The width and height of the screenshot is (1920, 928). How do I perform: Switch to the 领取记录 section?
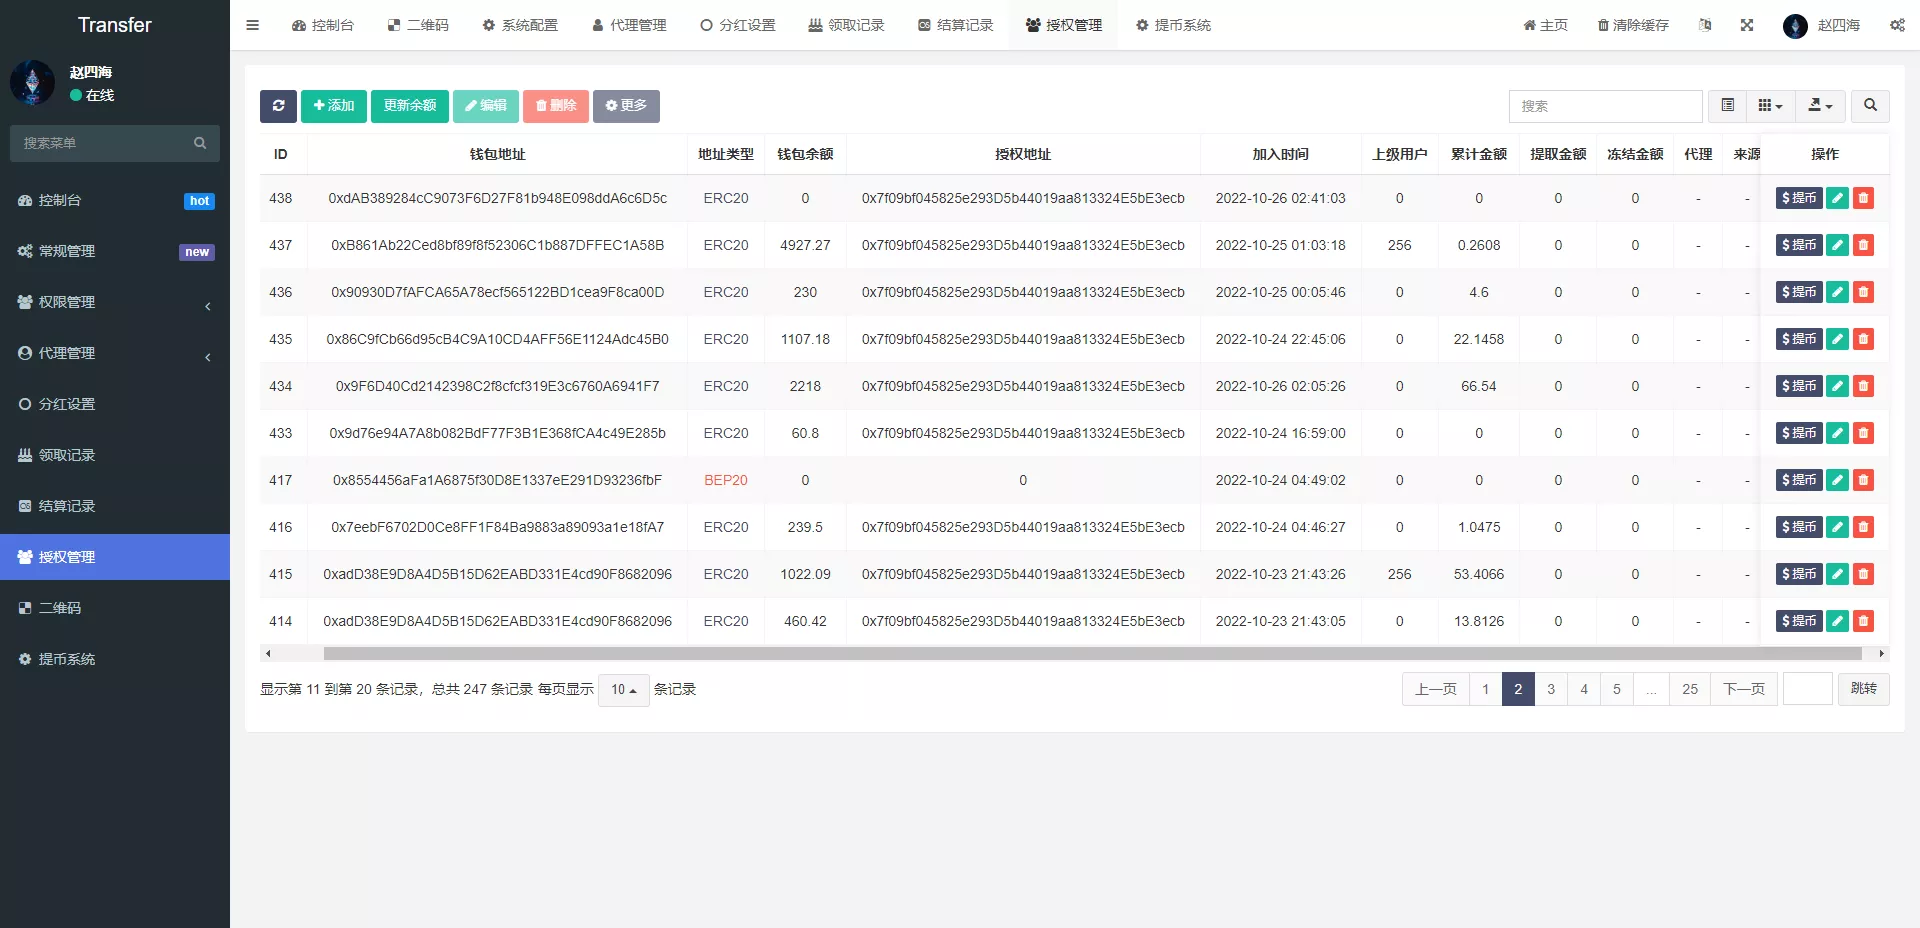(115, 455)
